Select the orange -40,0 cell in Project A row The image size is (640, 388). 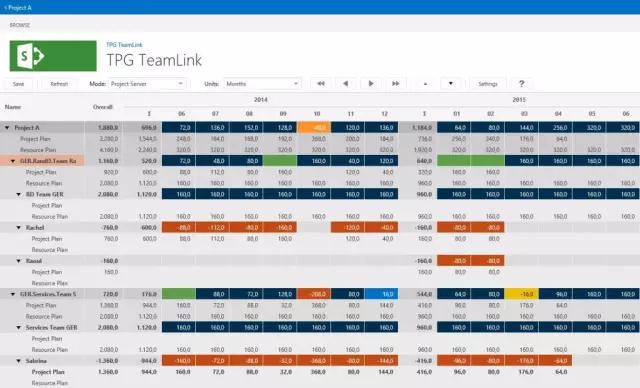click(x=314, y=128)
